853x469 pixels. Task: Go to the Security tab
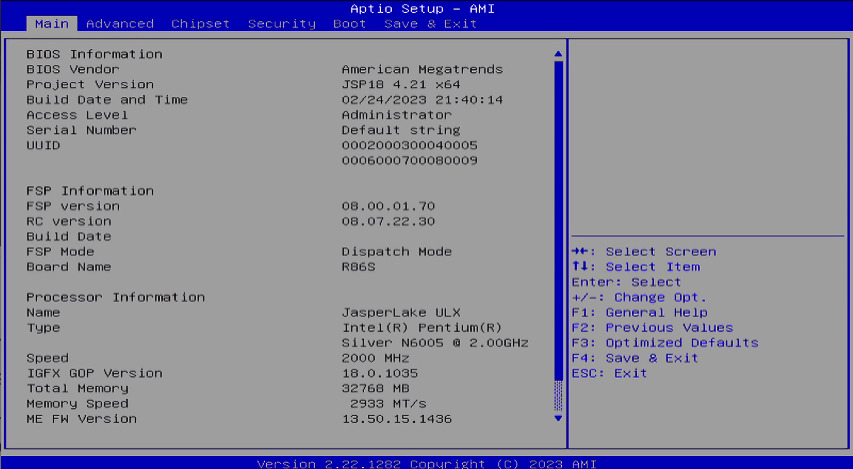[282, 24]
